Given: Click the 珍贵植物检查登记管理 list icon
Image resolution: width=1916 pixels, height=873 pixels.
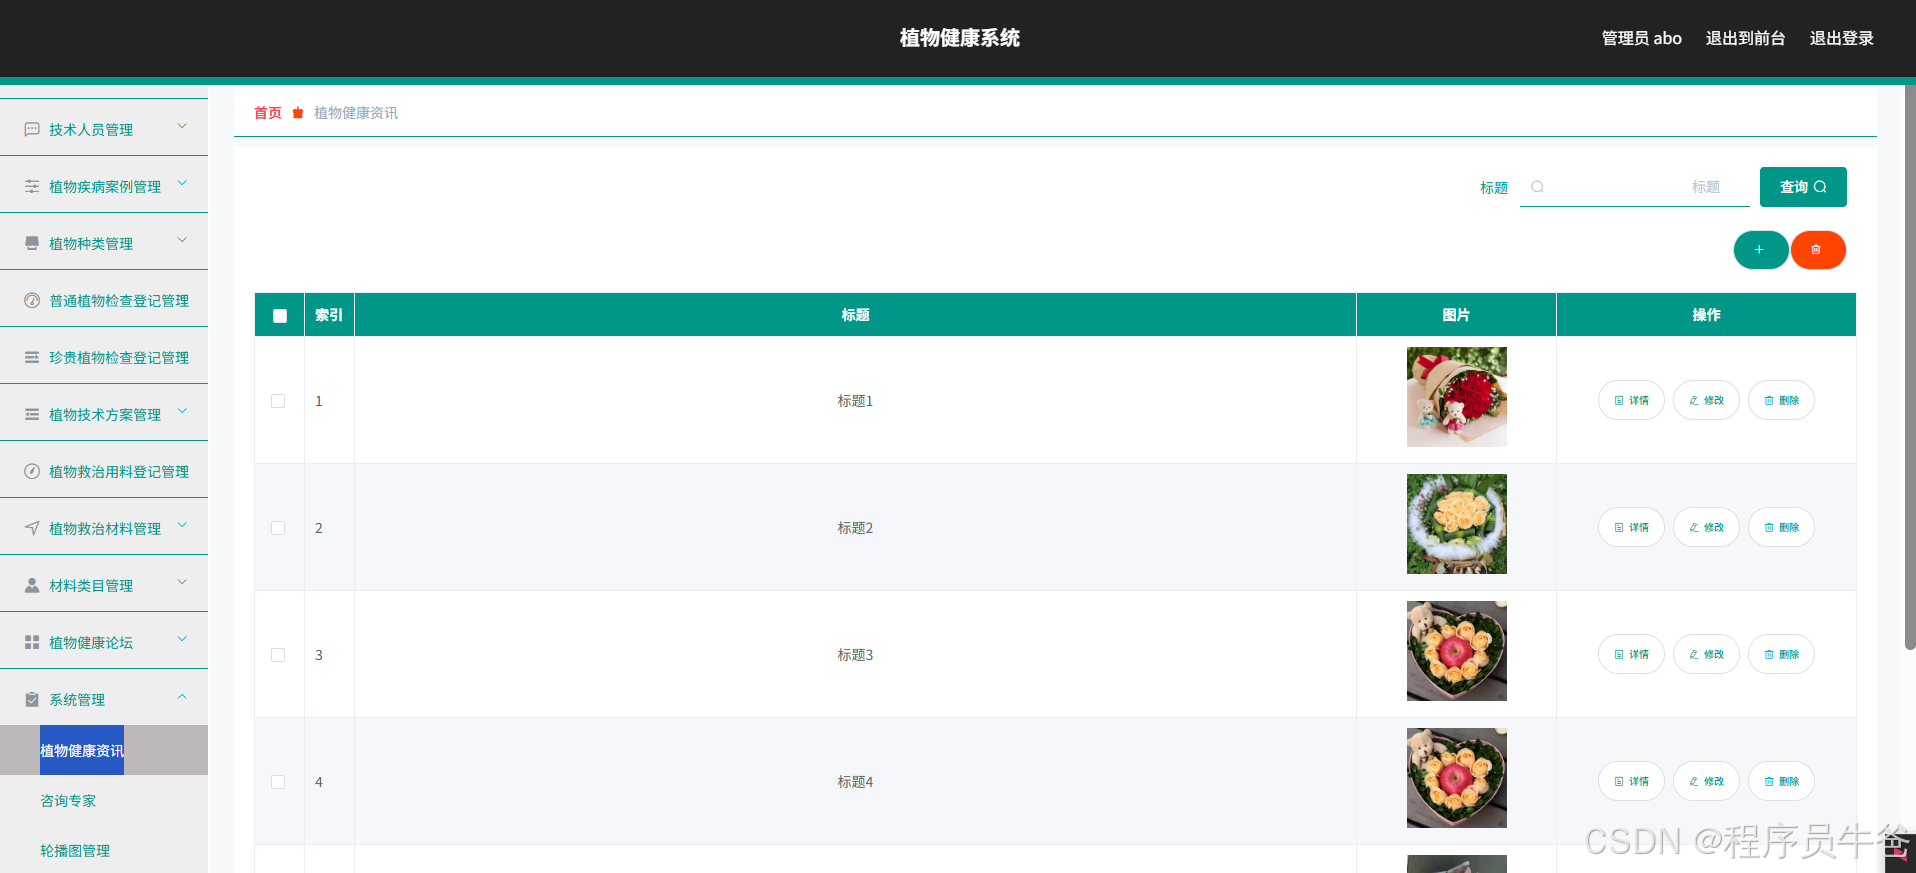Looking at the screenshot, I should pos(32,357).
